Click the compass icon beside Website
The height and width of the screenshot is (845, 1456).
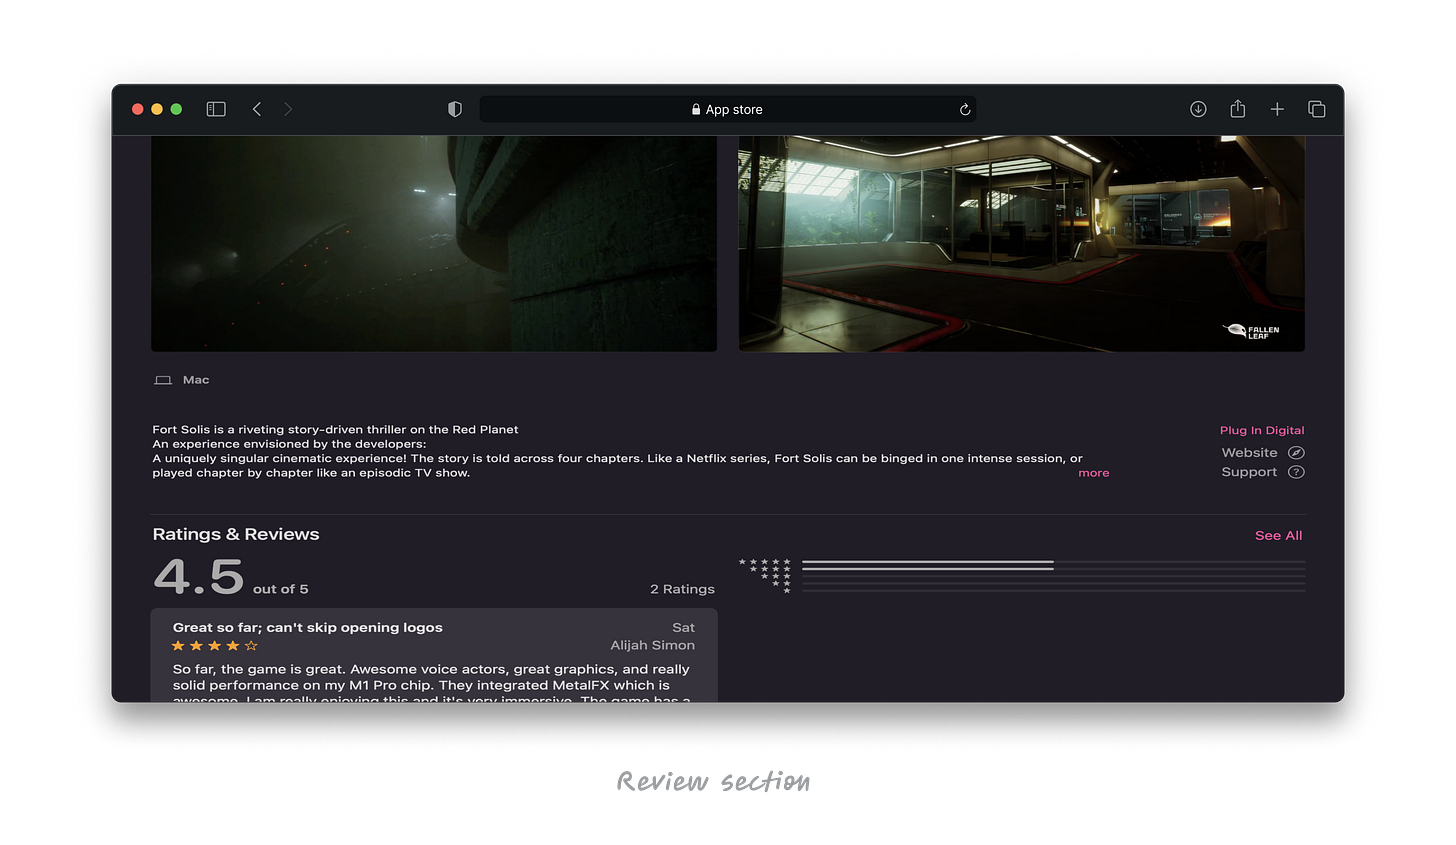pyautogui.click(x=1296, y=453)
